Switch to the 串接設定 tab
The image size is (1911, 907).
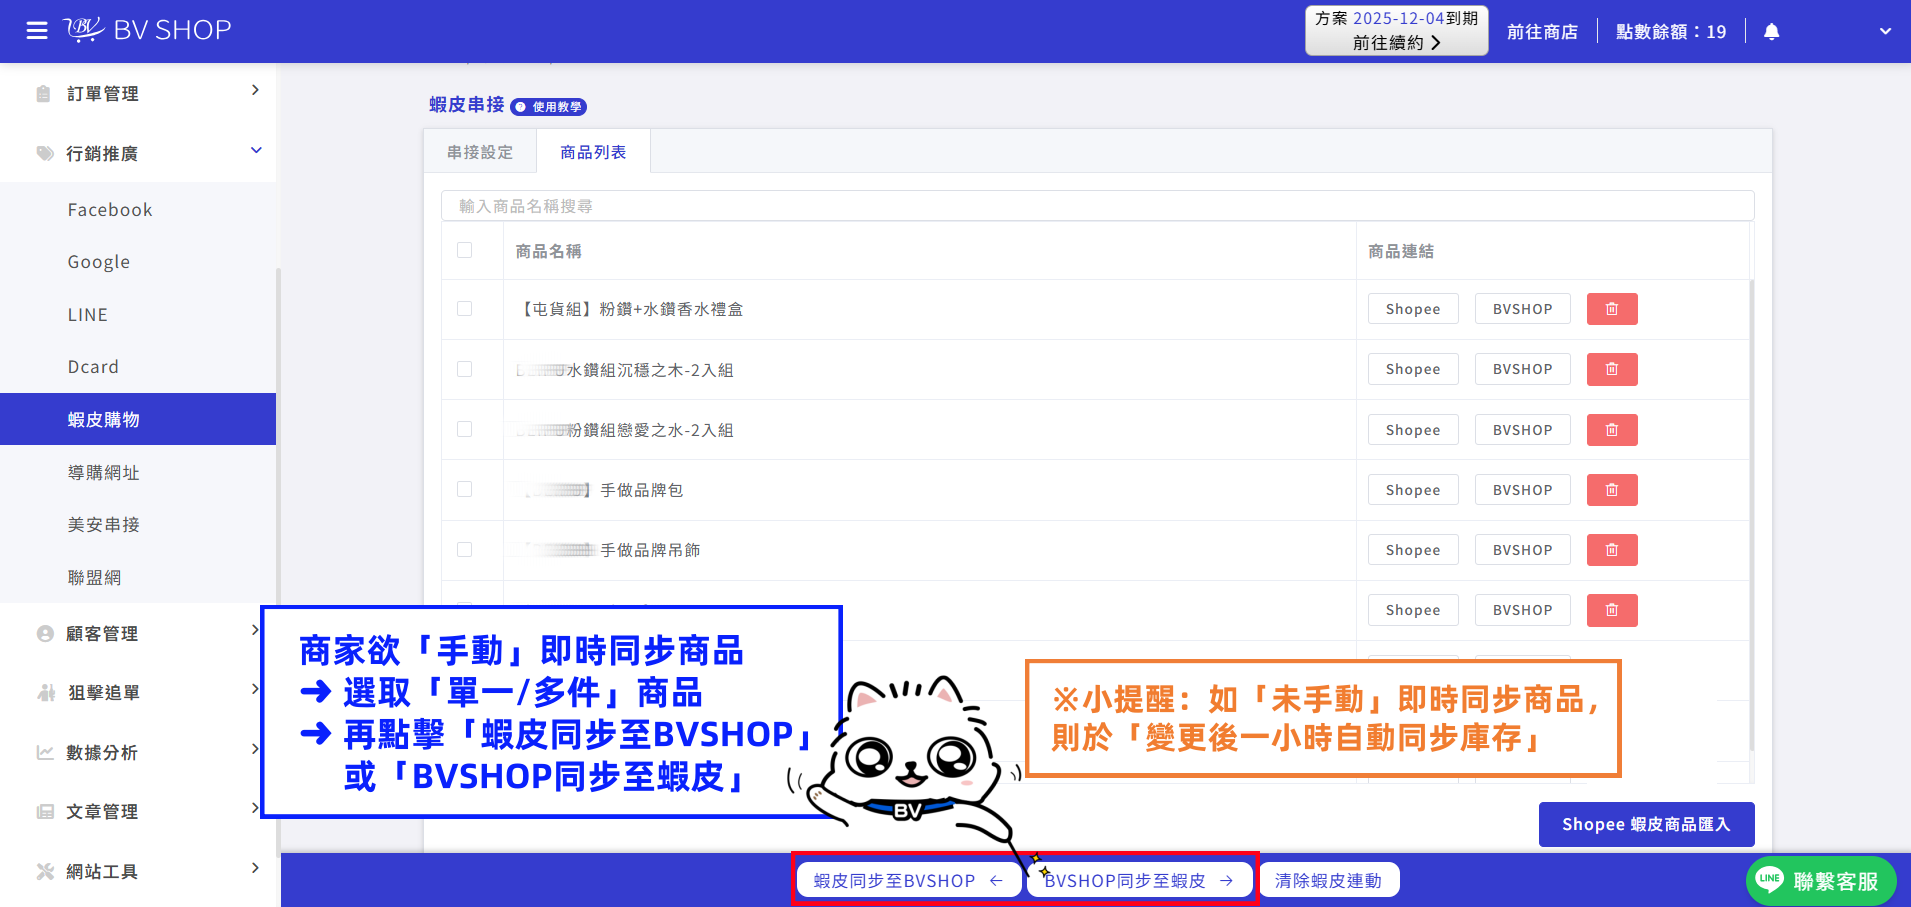pos(480,152)
